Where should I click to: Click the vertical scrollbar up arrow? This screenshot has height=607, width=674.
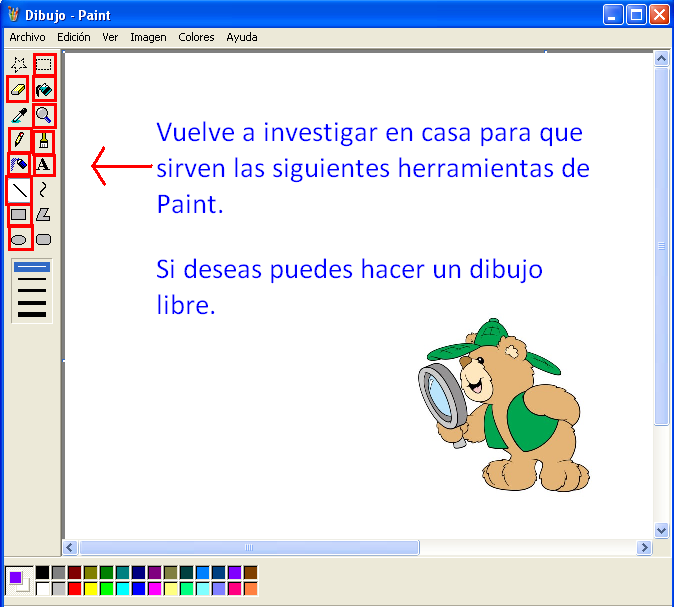[x=662, y=58]
